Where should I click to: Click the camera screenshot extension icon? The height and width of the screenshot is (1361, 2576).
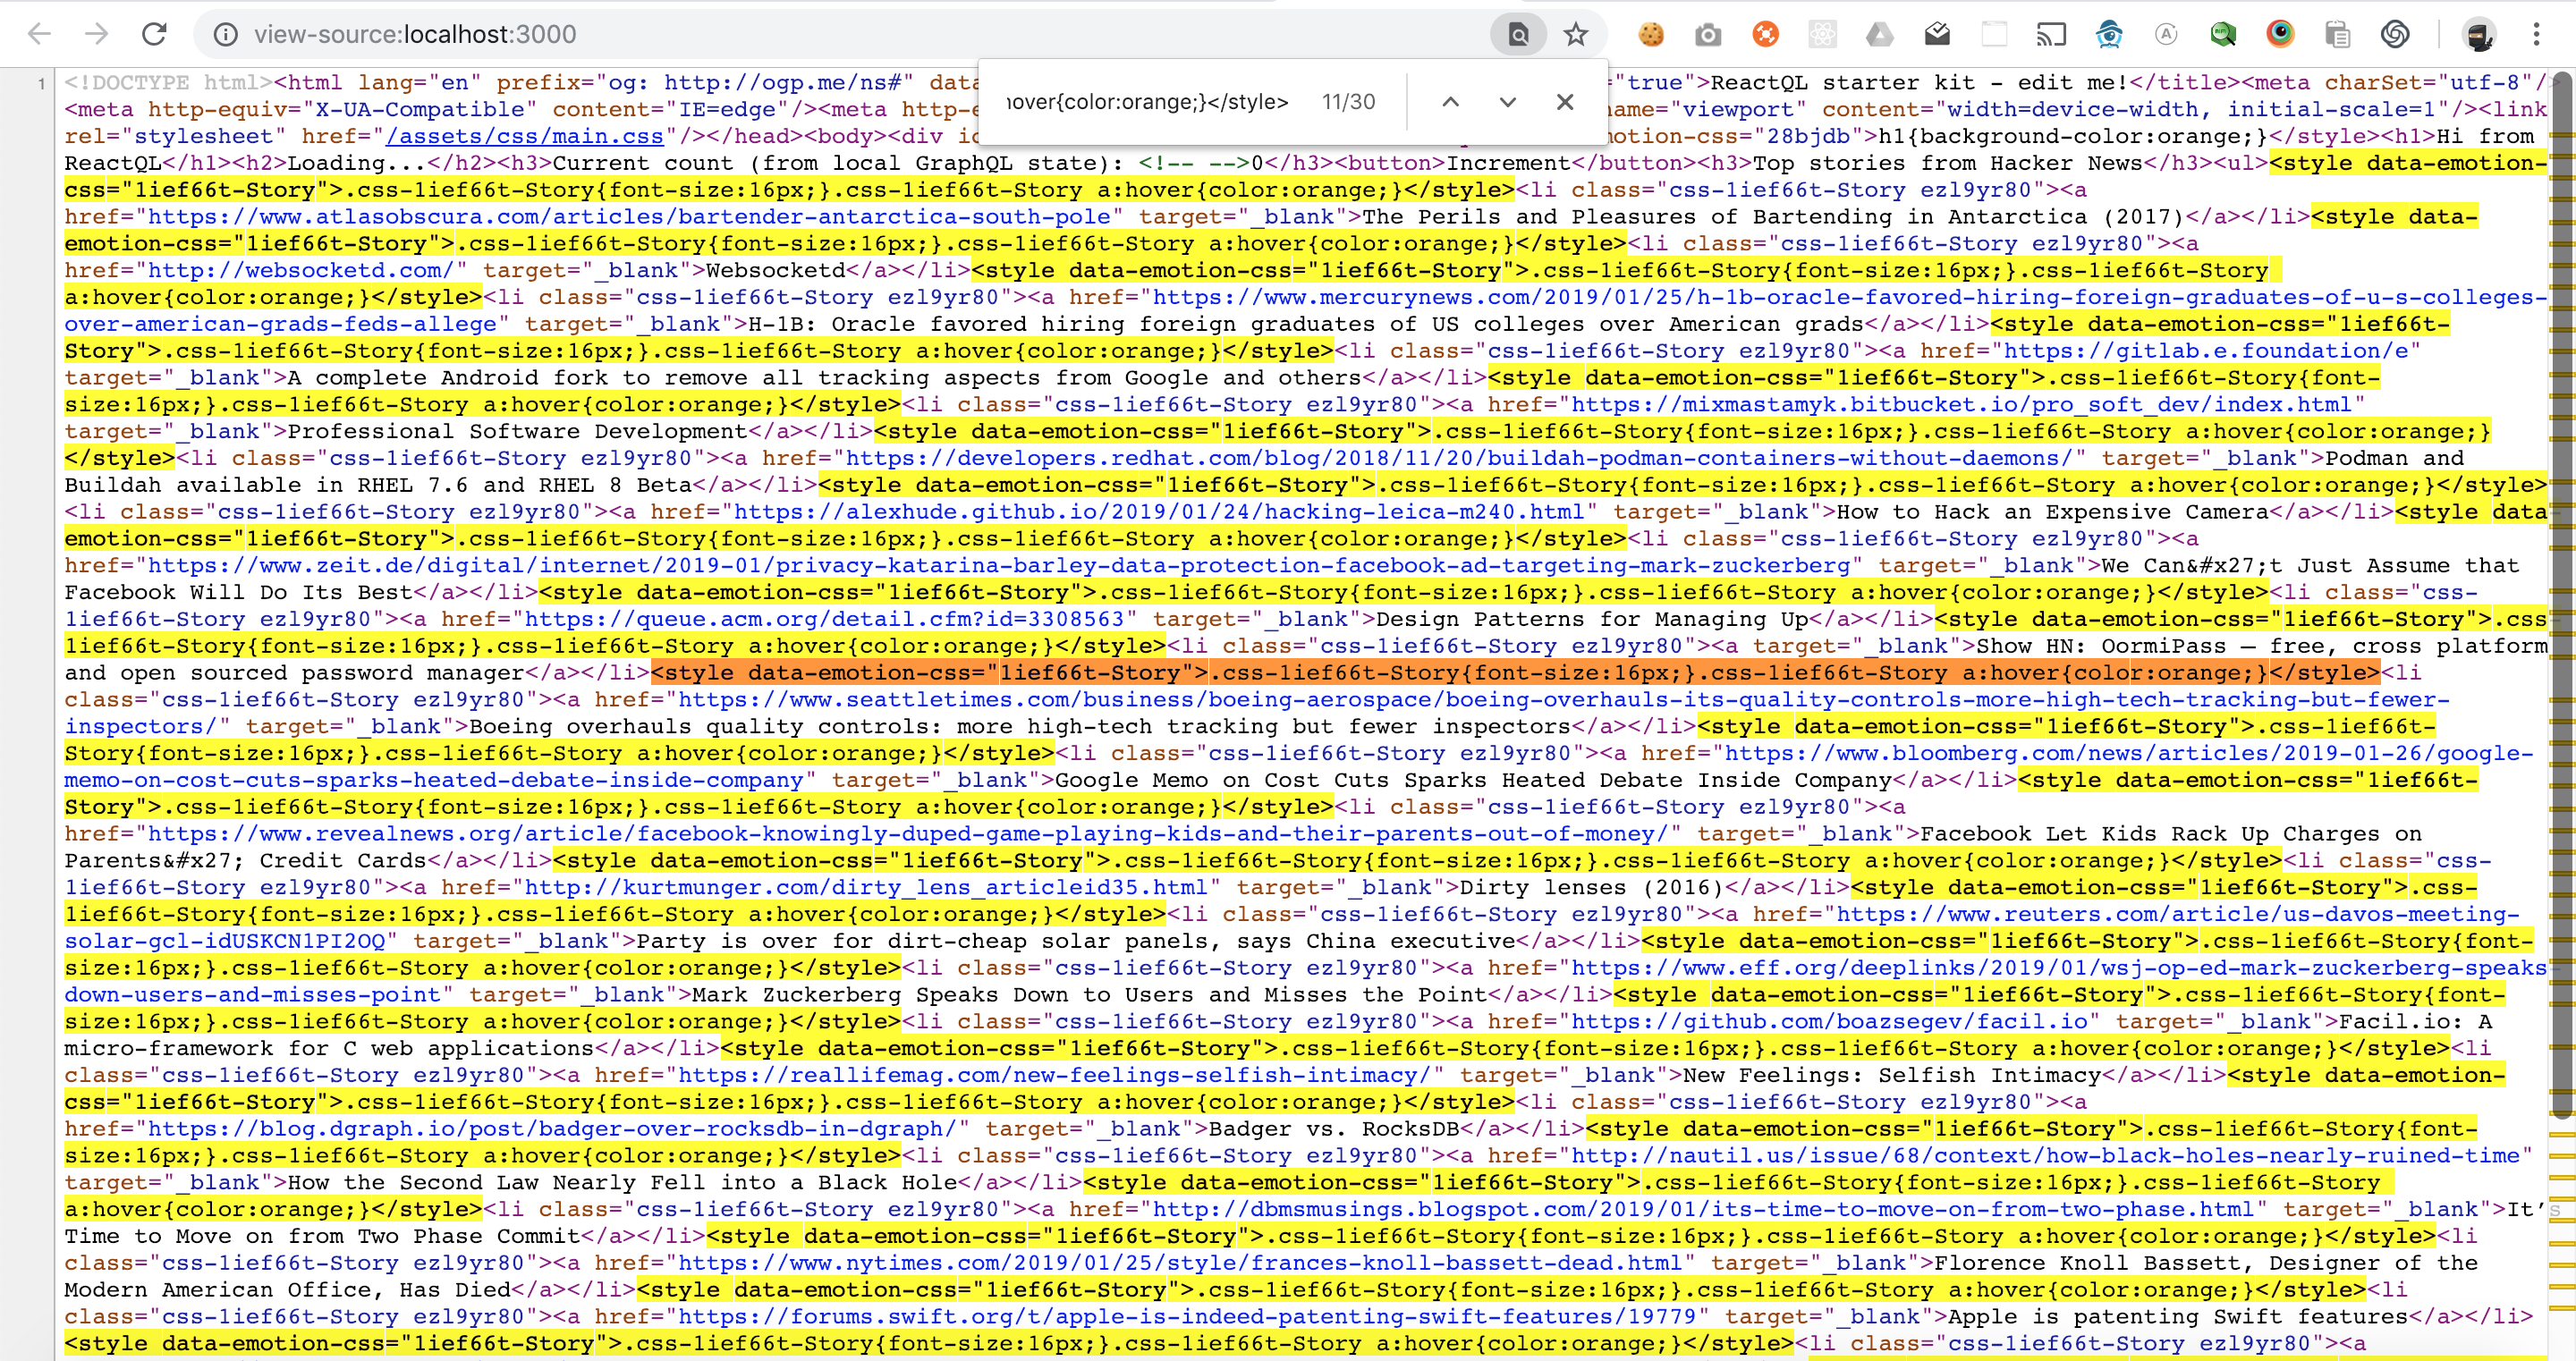coord(1708,33)
